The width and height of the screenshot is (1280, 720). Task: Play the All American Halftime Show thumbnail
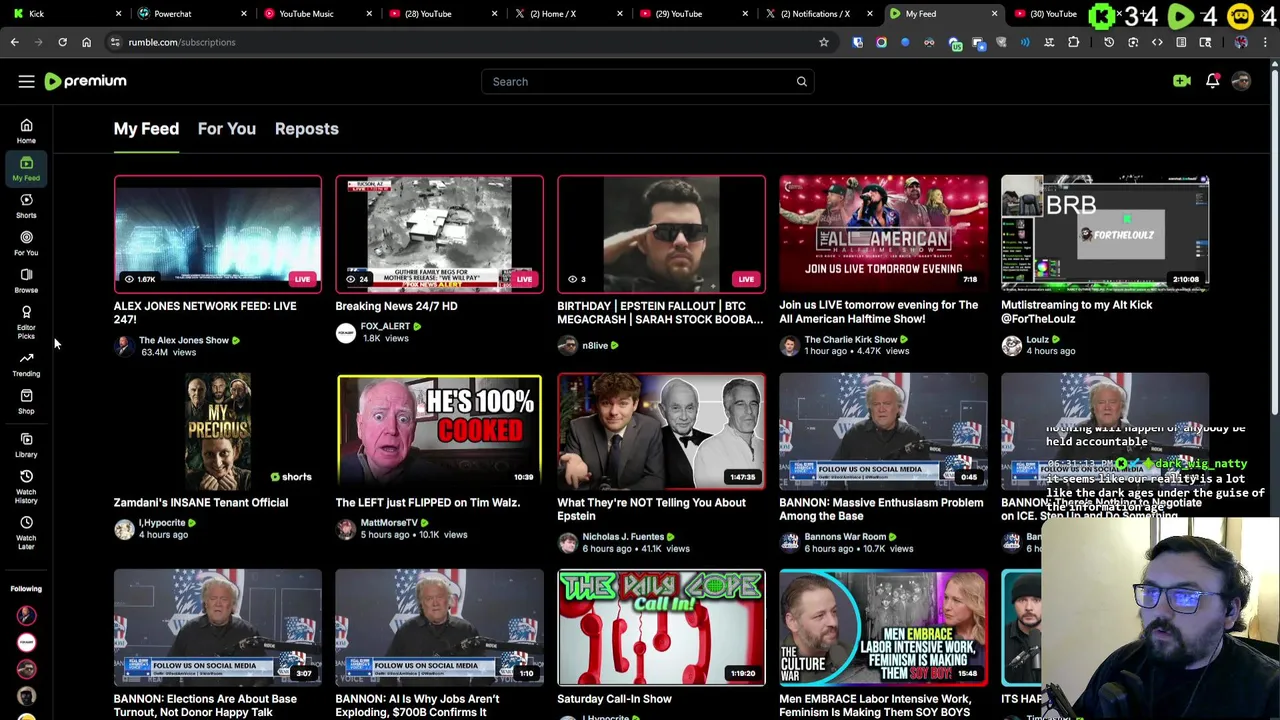pyautogui.click(x=883, y=234)
